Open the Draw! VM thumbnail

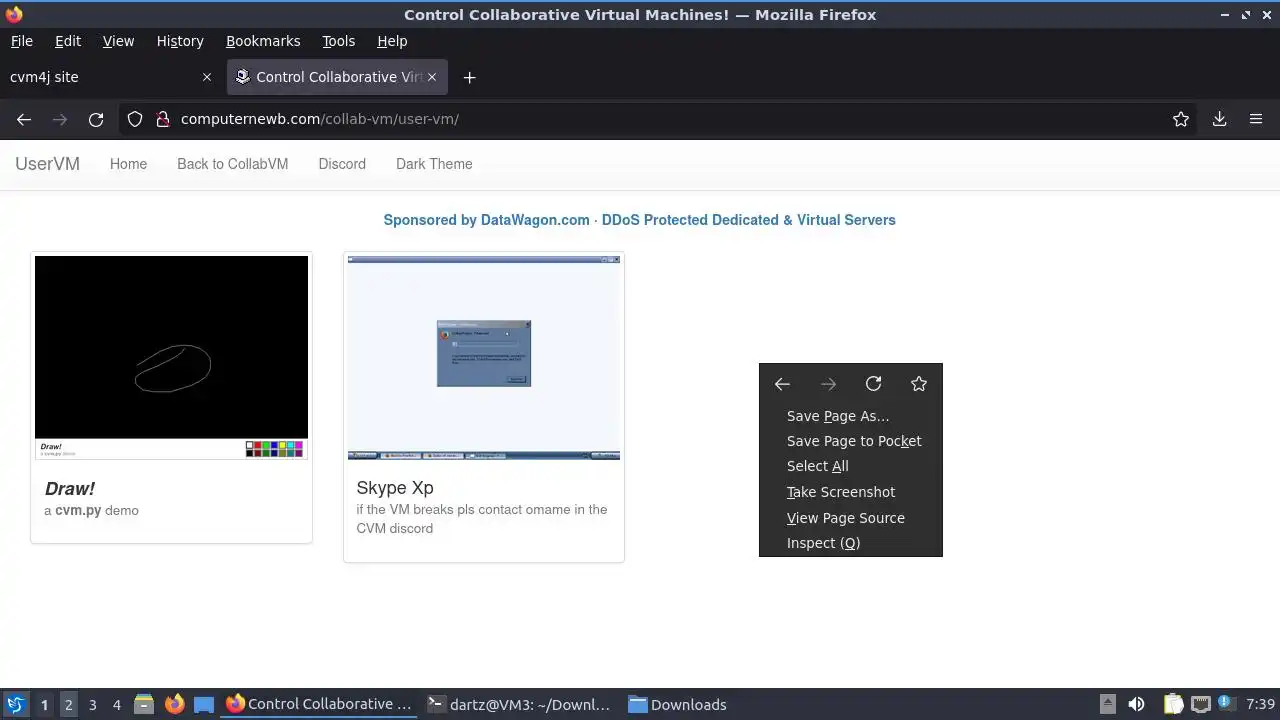pos(171,357)
